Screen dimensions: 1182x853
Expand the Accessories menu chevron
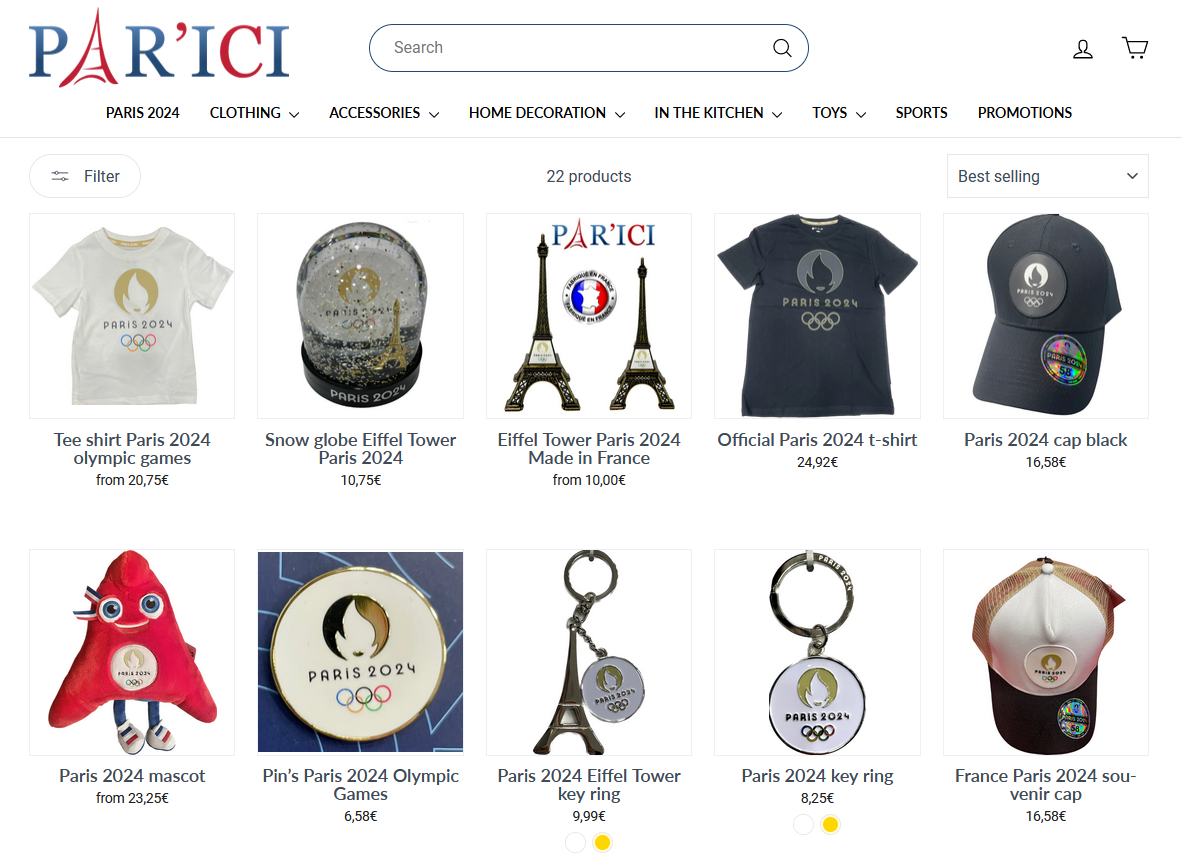434,115
